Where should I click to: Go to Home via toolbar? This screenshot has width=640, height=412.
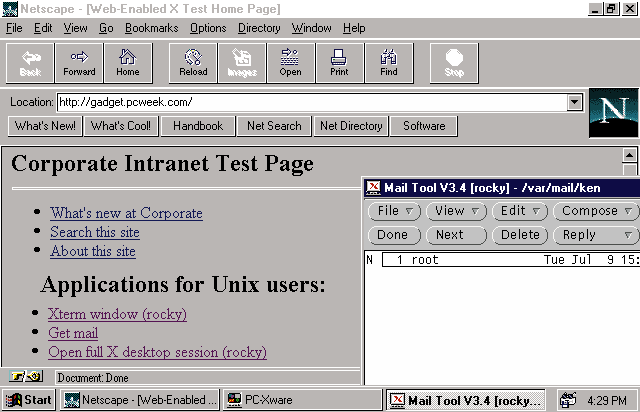click(128, 63)
